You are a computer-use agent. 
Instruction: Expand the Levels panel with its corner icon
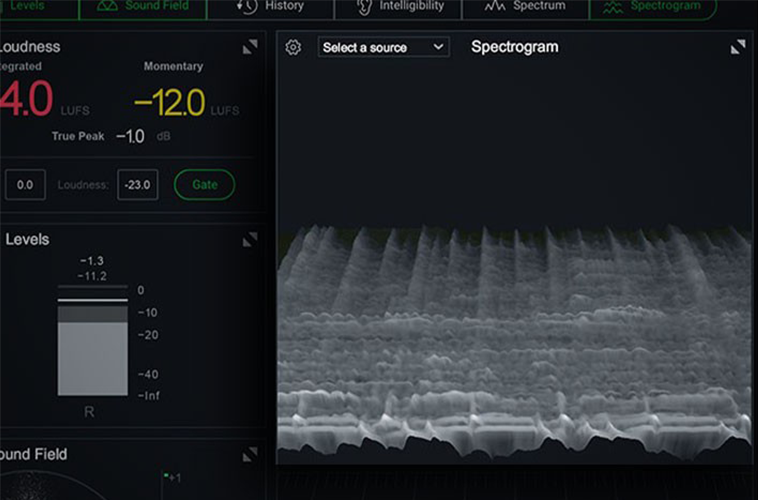(250, 239)
